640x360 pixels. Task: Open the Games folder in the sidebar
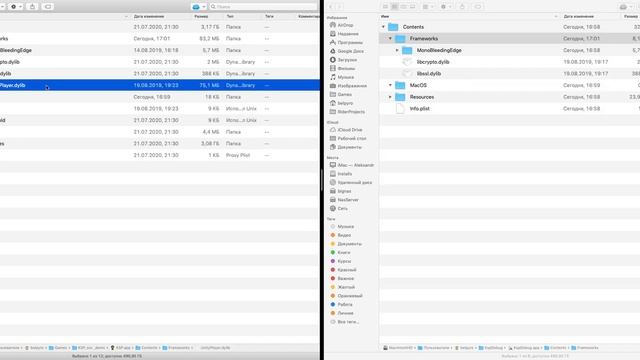click(344, 94)
